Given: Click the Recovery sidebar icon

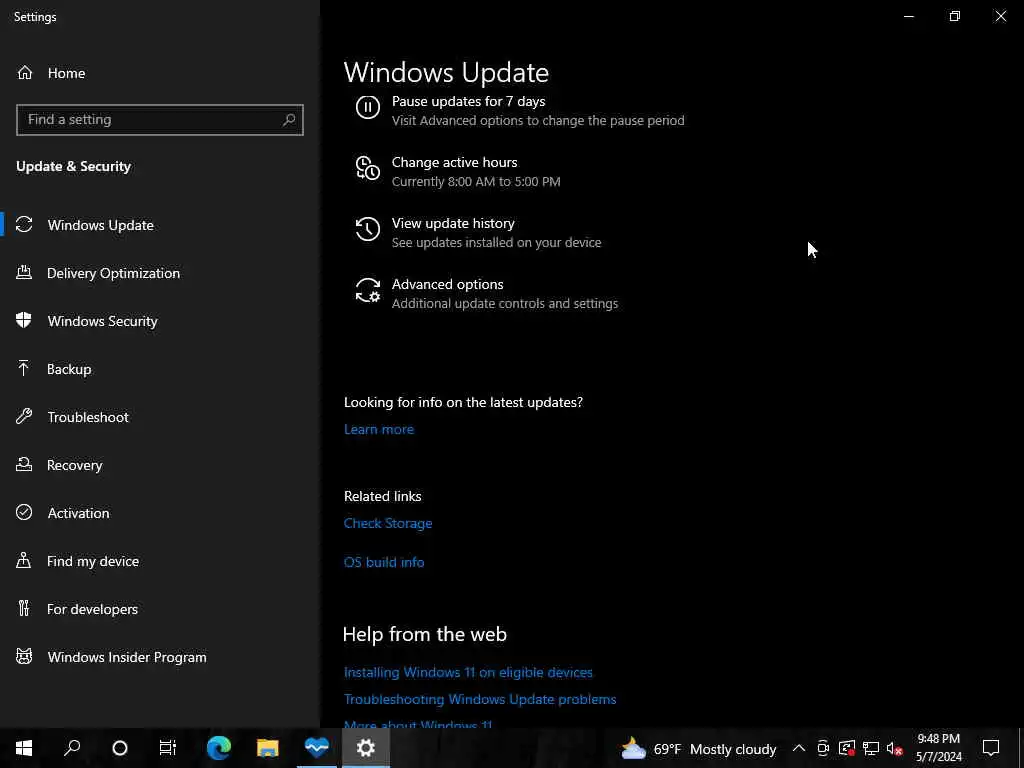Looking at the screenshot, I should coord(24,464).
